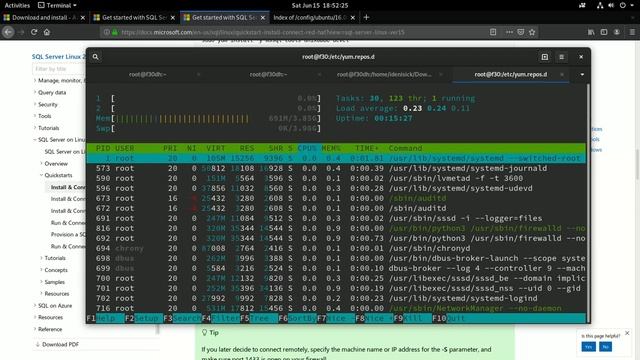640x360 pixels.
Task: Open Firefox account icon
Action: [x=617, y=32]
